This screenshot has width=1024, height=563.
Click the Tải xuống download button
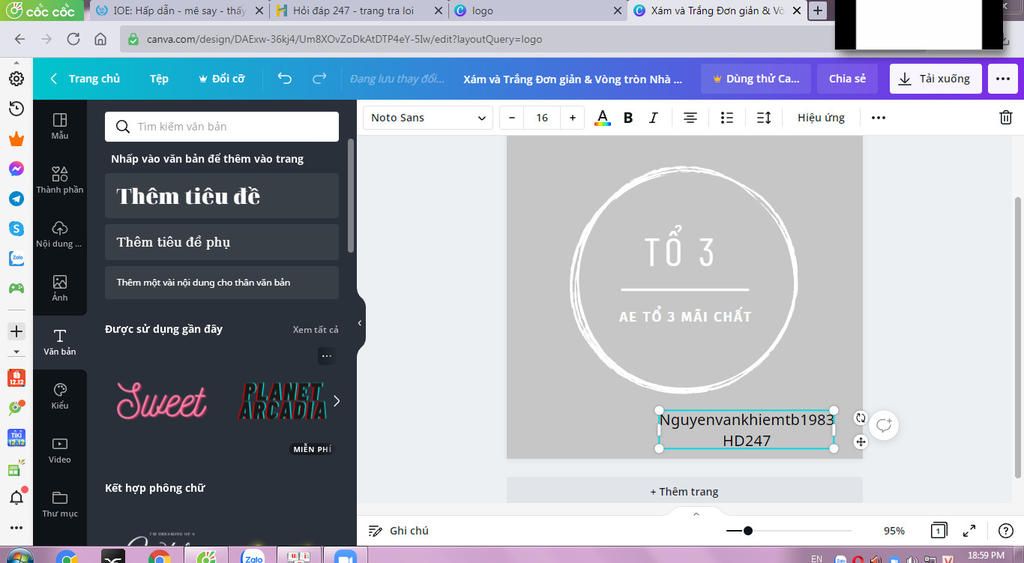point(935,79)
